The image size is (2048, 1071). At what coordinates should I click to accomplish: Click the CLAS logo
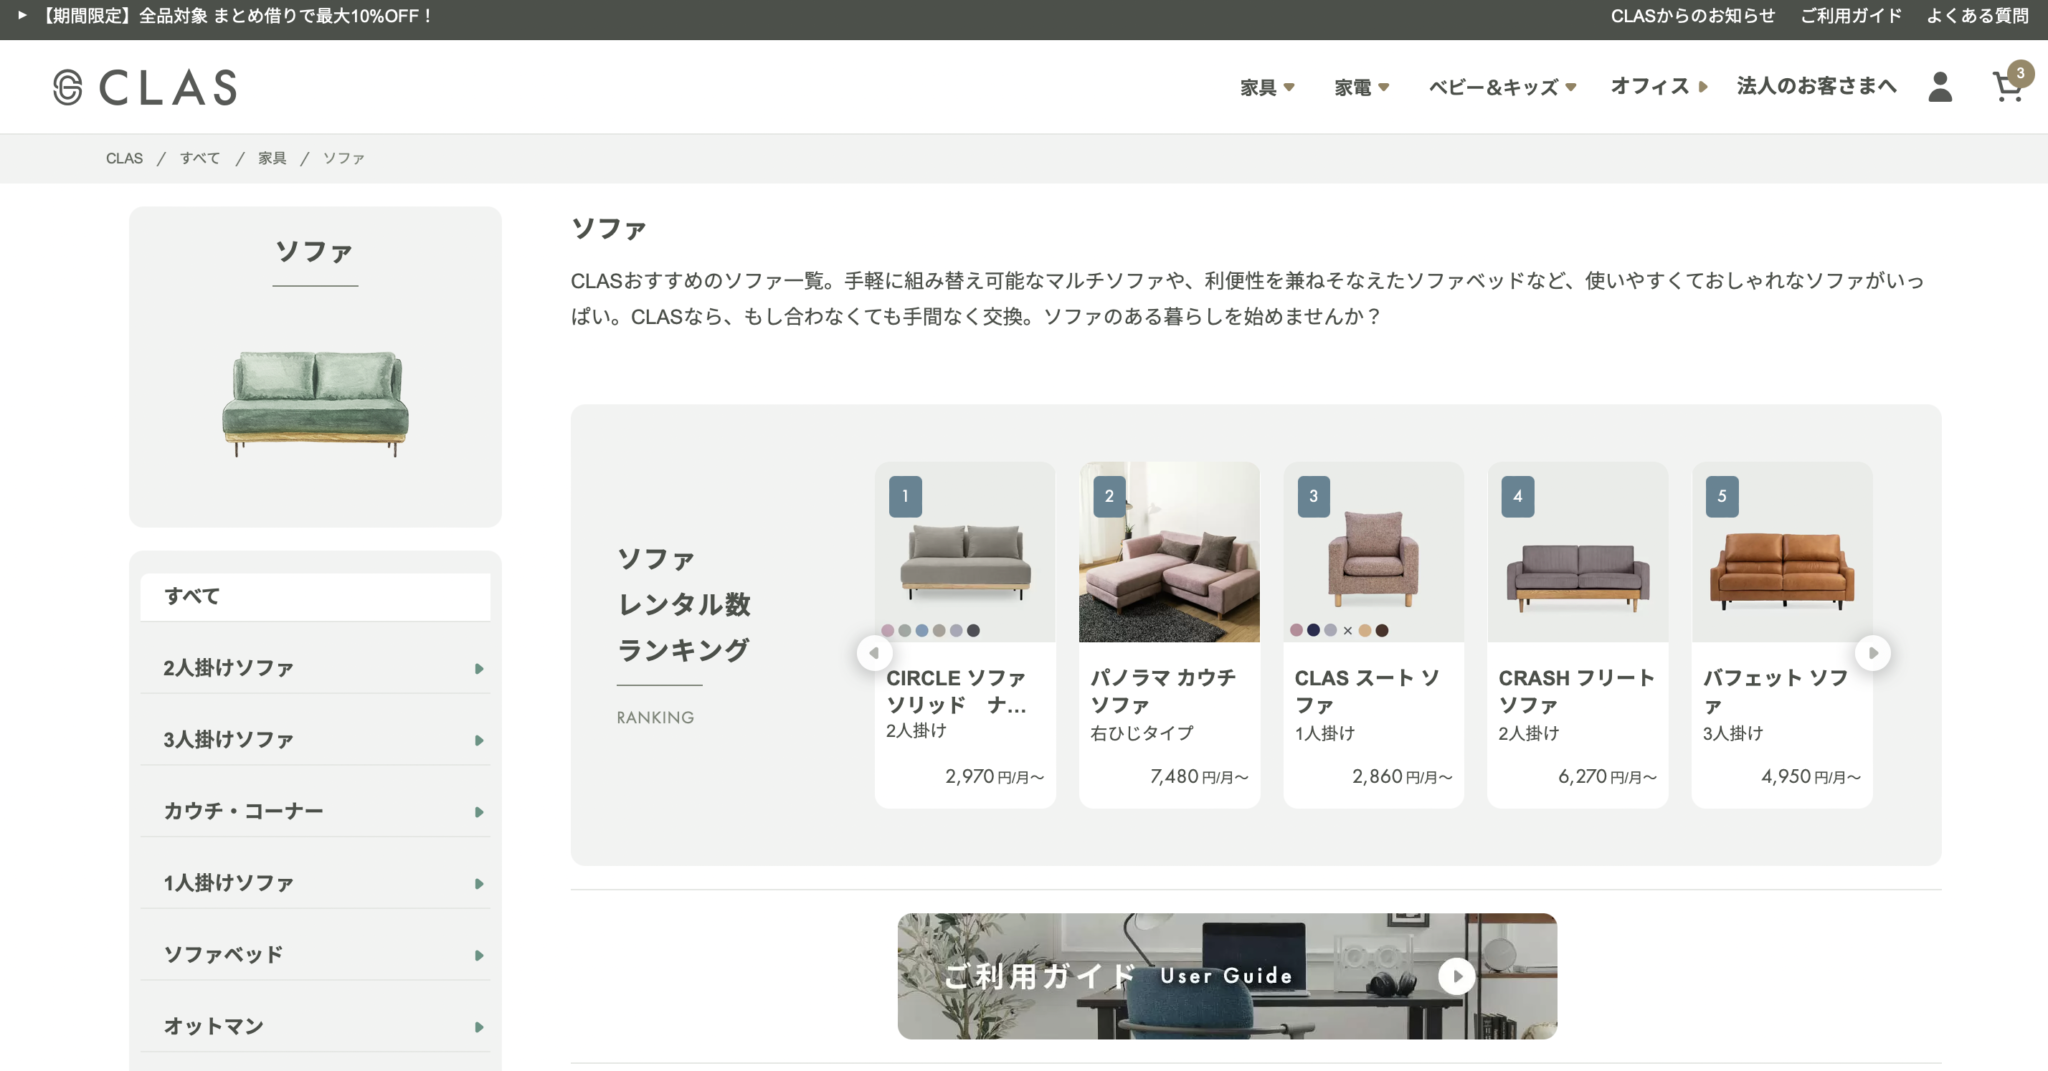(x=145, y=87)
